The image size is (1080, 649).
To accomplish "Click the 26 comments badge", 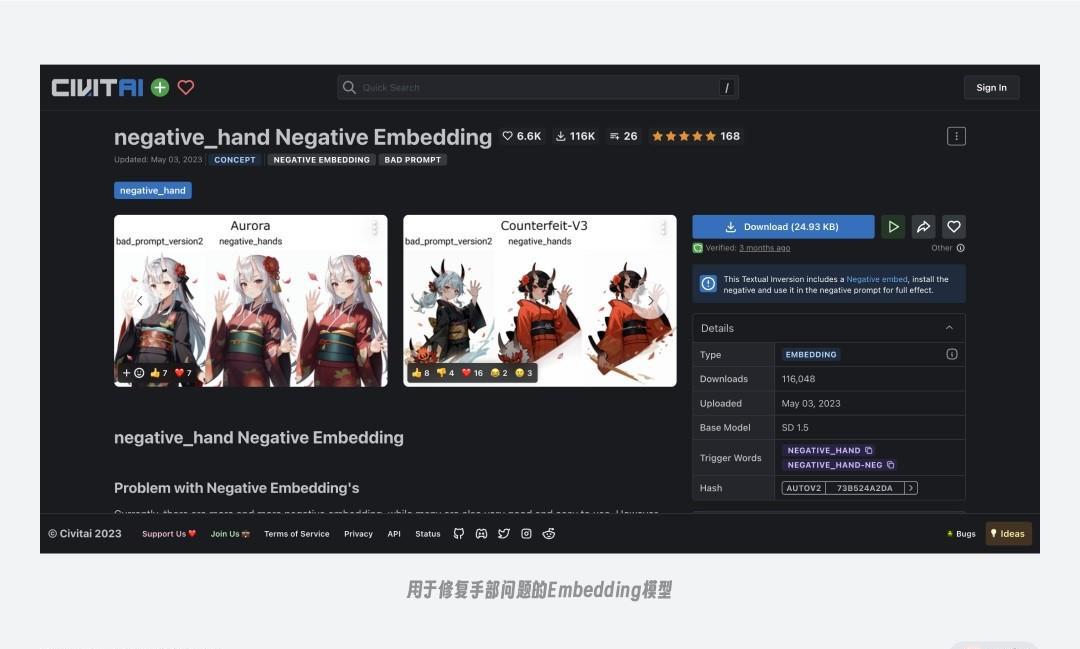I will 623,136.
